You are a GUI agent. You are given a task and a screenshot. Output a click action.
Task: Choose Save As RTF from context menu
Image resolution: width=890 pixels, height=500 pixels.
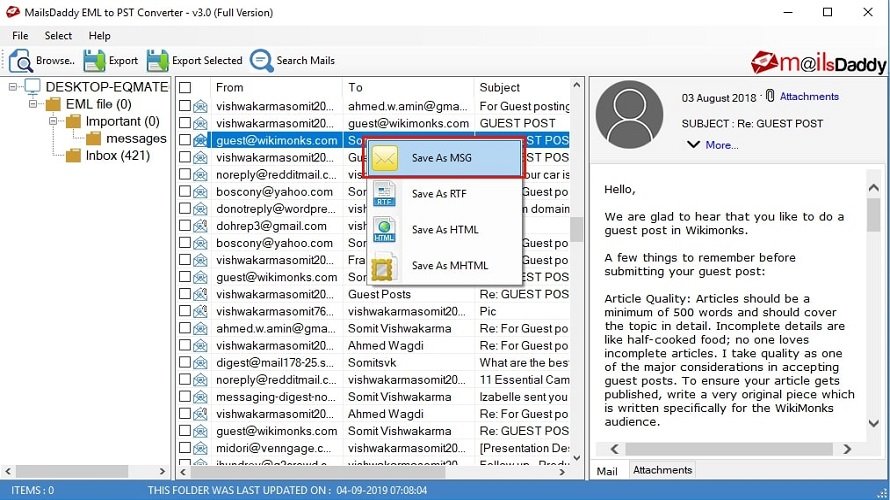(x=445, y=194)
